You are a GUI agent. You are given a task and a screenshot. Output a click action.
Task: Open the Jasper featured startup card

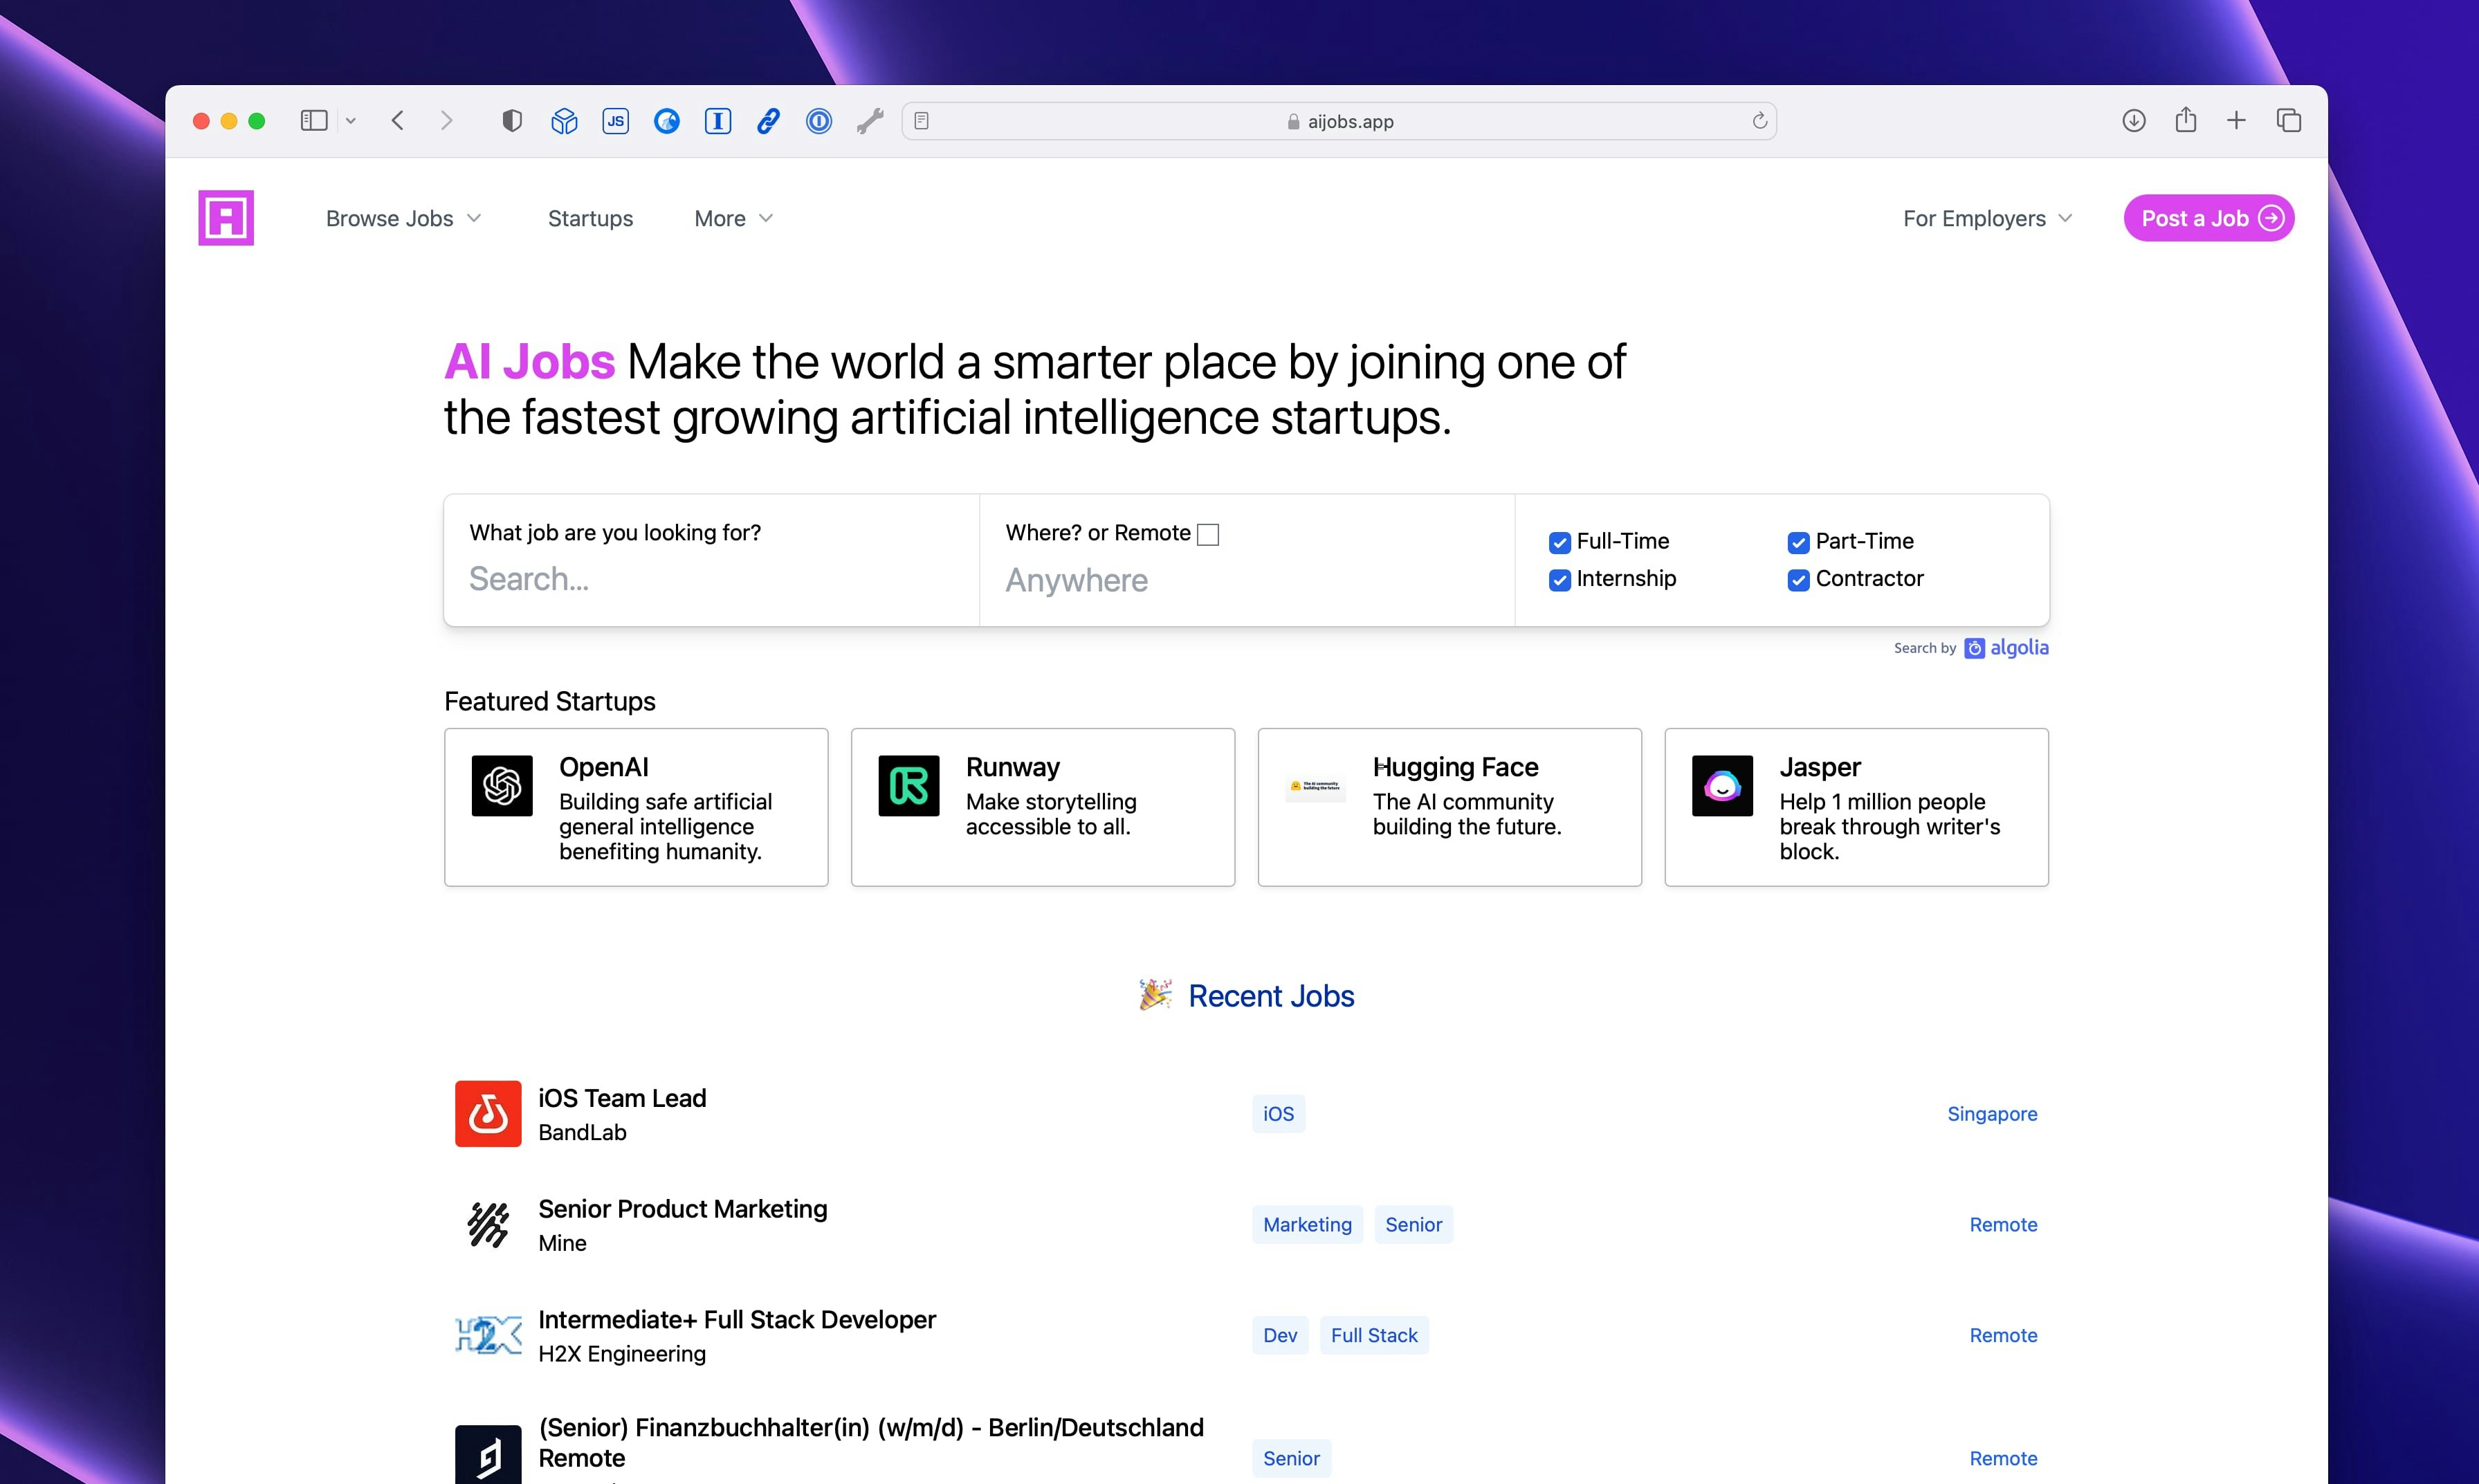click(x=1857, y=807)
